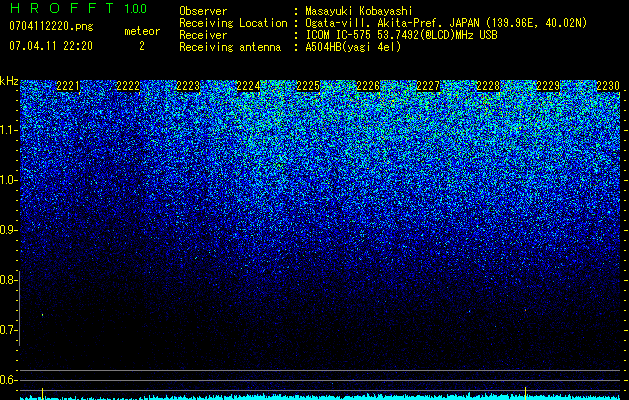629x400 pixels.
Task: Click the 0.9 frequency axis label
Action: [x=8, y=230]
